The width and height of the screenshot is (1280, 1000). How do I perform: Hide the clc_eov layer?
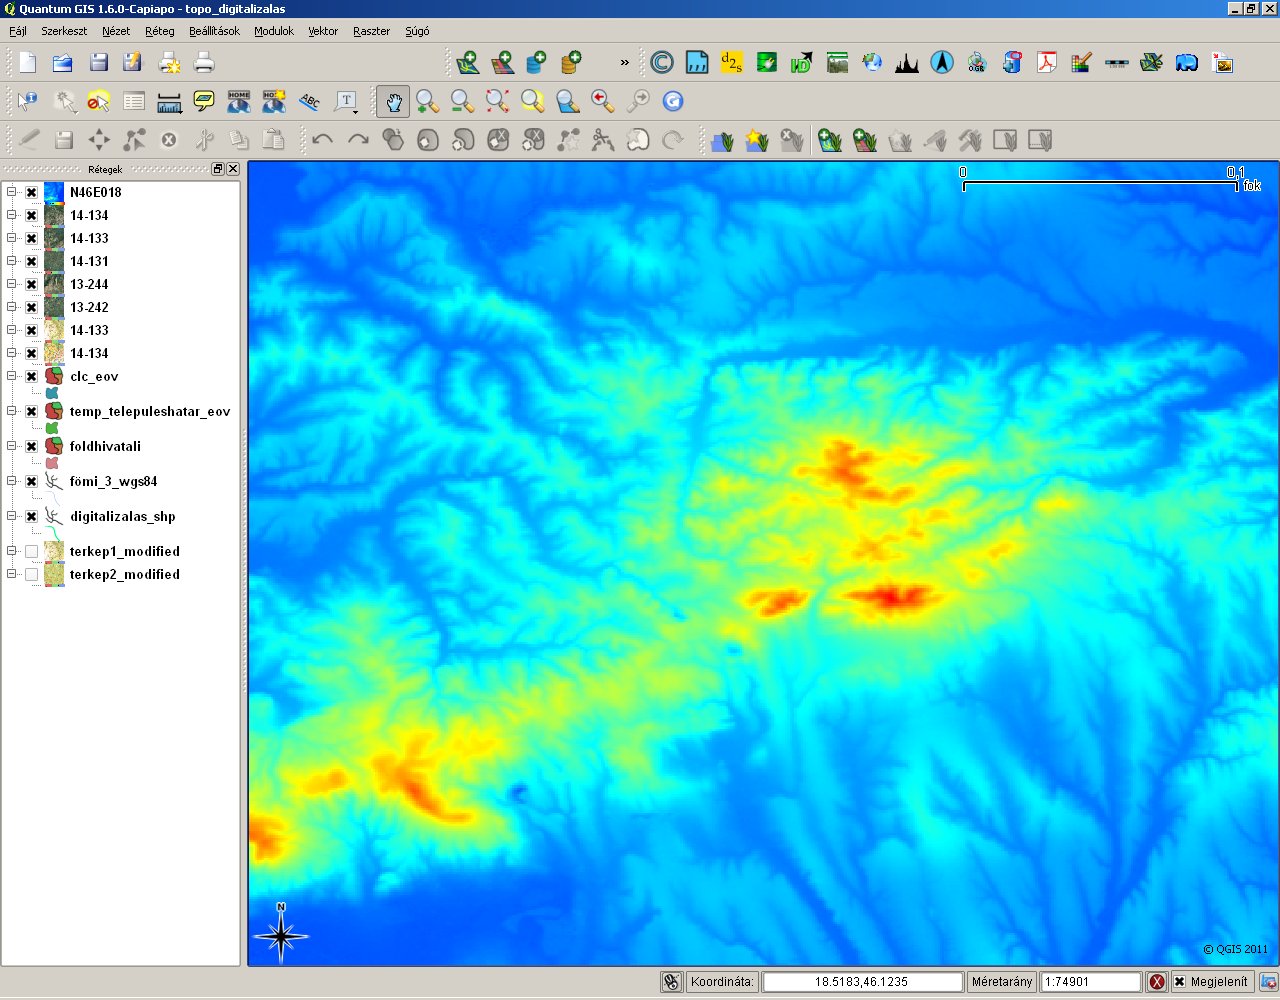click(32, 377)
